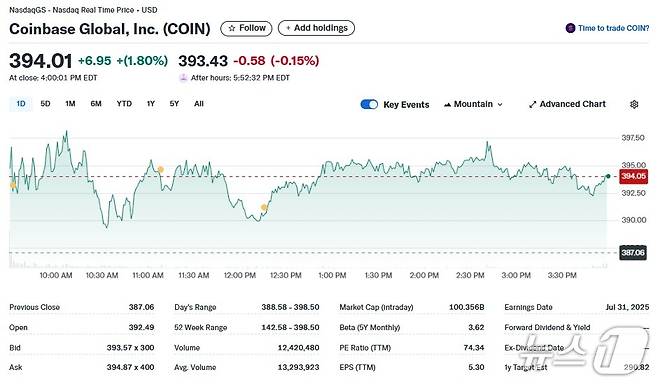Click the Market Cap value 100.356B
The height and width of the screenshot is (384, 658).
click(x=467, y=307)
